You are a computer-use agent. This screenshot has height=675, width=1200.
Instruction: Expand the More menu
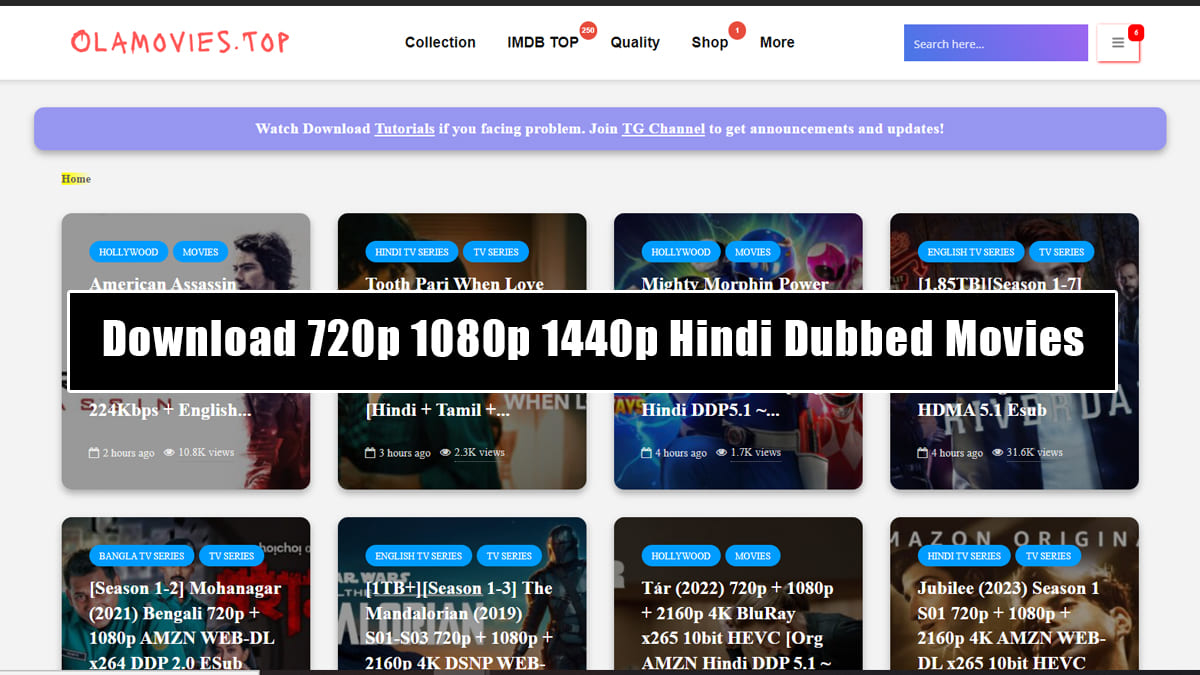click(x=777, y=42)
